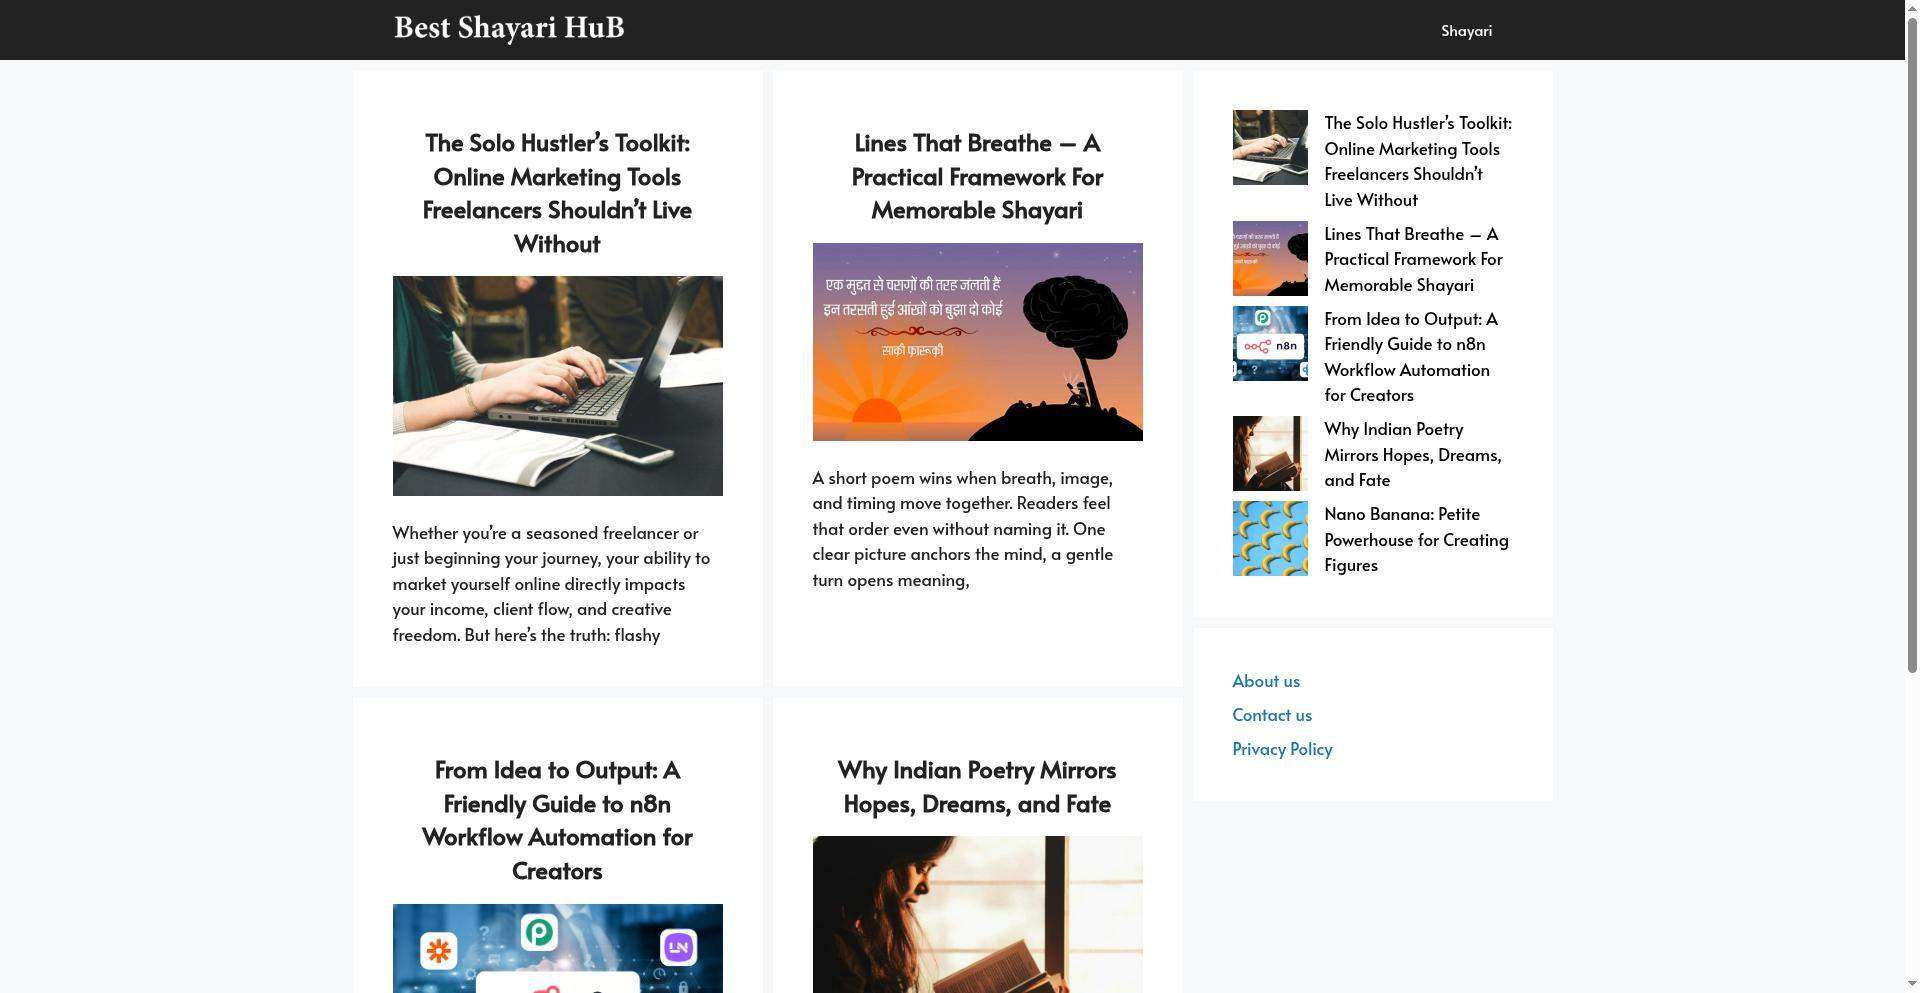Open Why Indian Poetry Mirrors heading in main grid
This screenshot has height=993, width=1920.
click(x=977, y=787)
